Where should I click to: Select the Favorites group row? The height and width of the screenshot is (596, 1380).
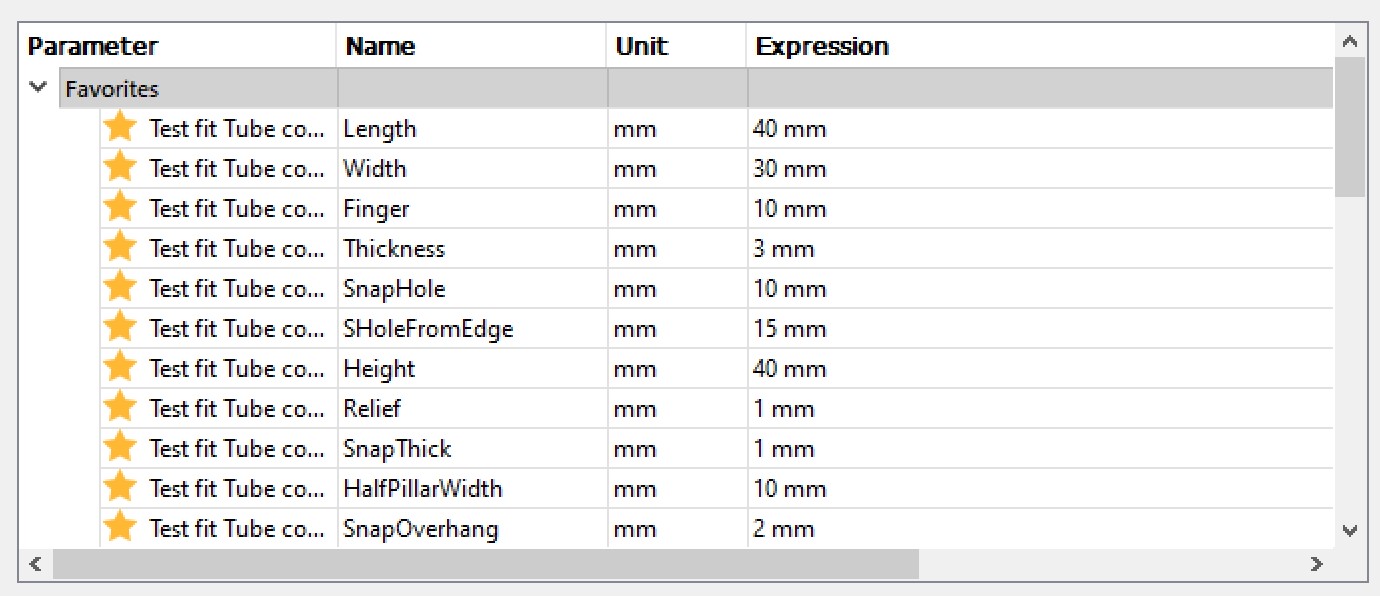696,88
